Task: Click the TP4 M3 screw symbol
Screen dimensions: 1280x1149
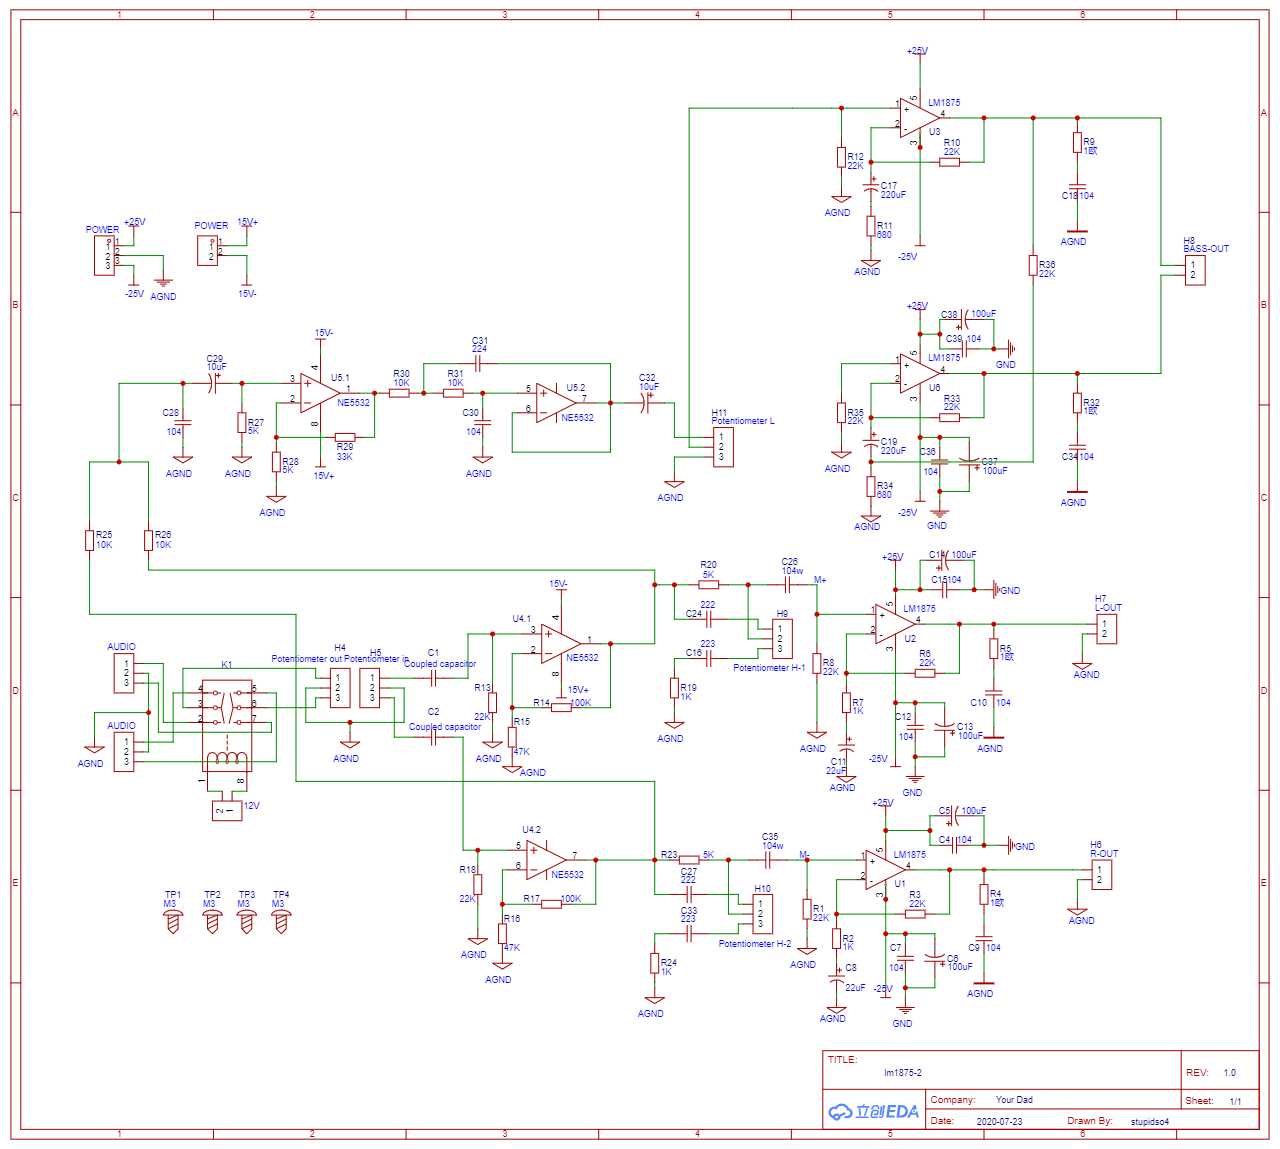Action: pos(281,921)
